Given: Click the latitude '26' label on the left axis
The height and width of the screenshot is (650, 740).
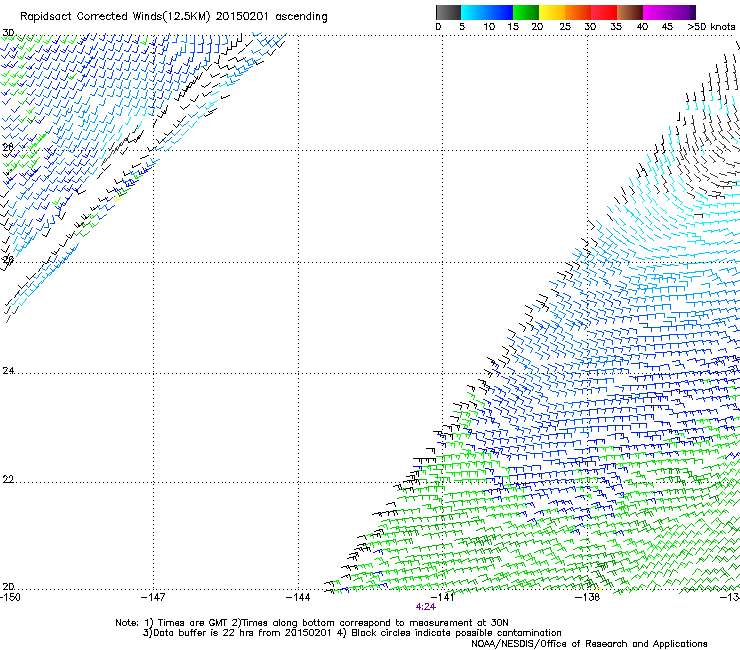Looking at the screenshot, I should coord(8,260).
